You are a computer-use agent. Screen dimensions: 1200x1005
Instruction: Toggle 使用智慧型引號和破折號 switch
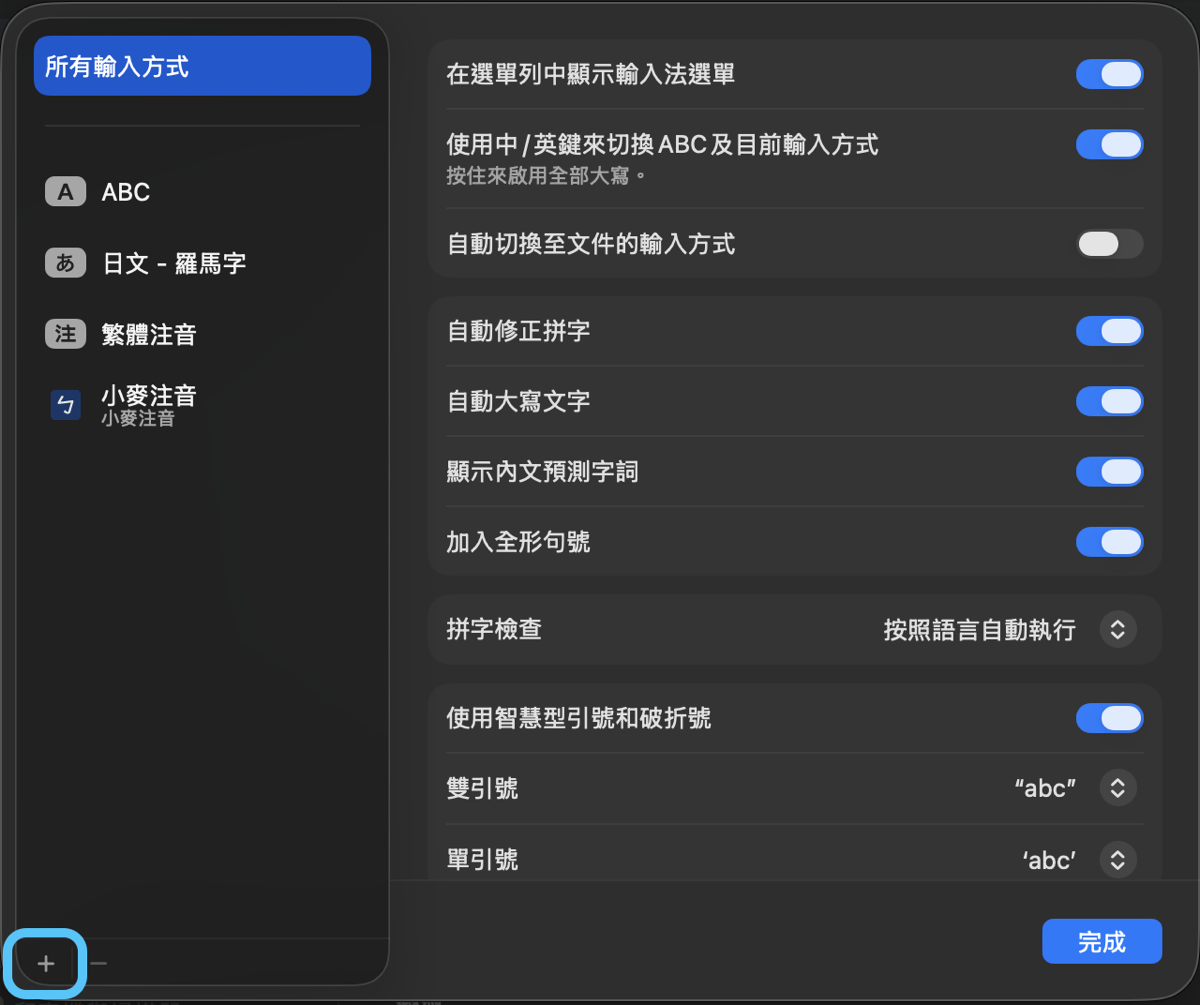click(x=1109, y=718)
